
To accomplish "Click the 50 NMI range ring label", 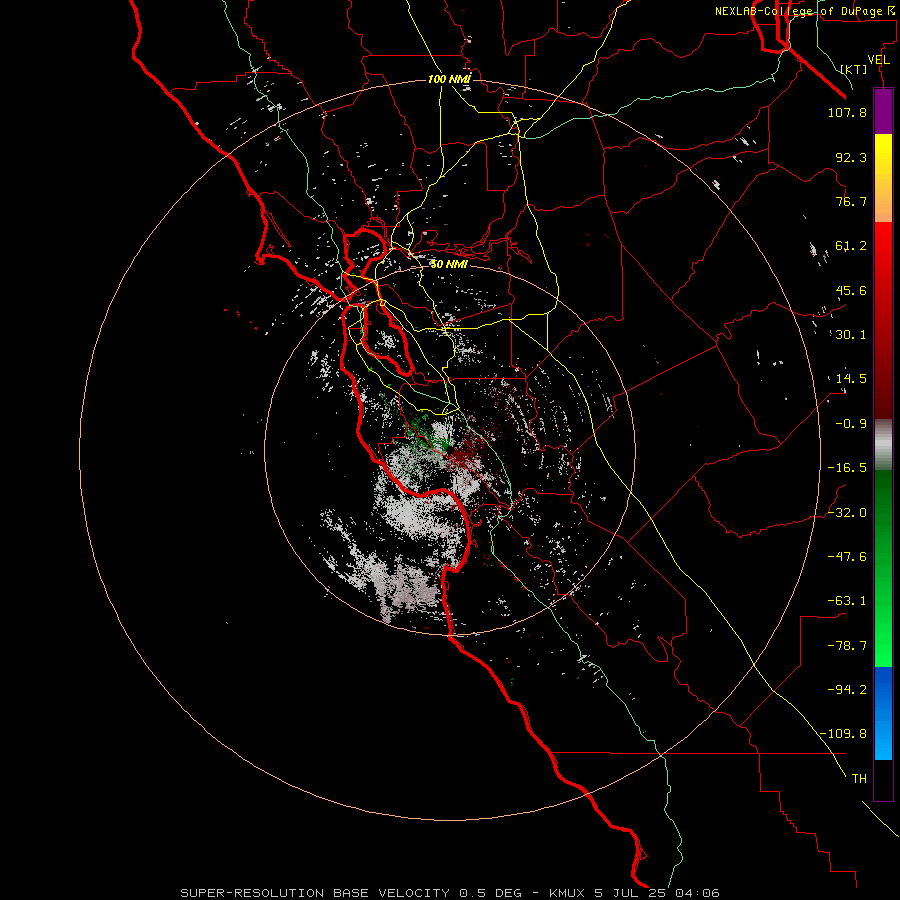I will [449, 264].
